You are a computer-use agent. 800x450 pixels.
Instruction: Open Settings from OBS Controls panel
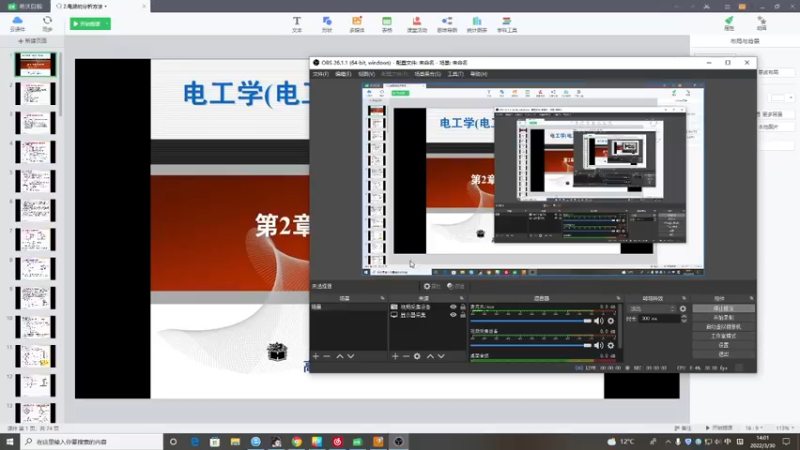[x=723, y=345]
